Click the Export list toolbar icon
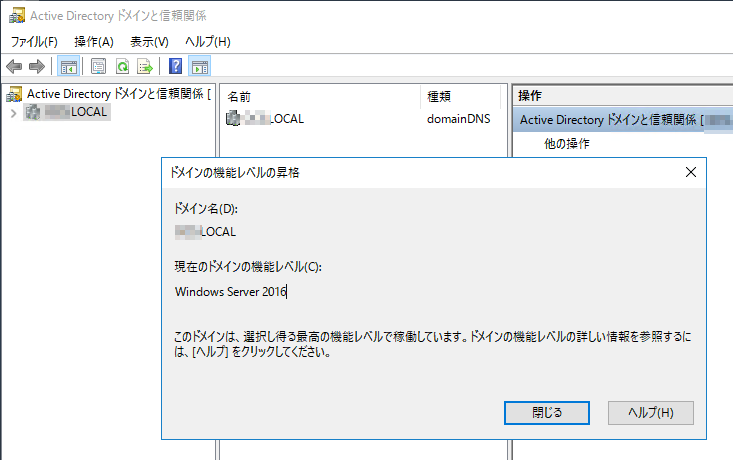 145,66
